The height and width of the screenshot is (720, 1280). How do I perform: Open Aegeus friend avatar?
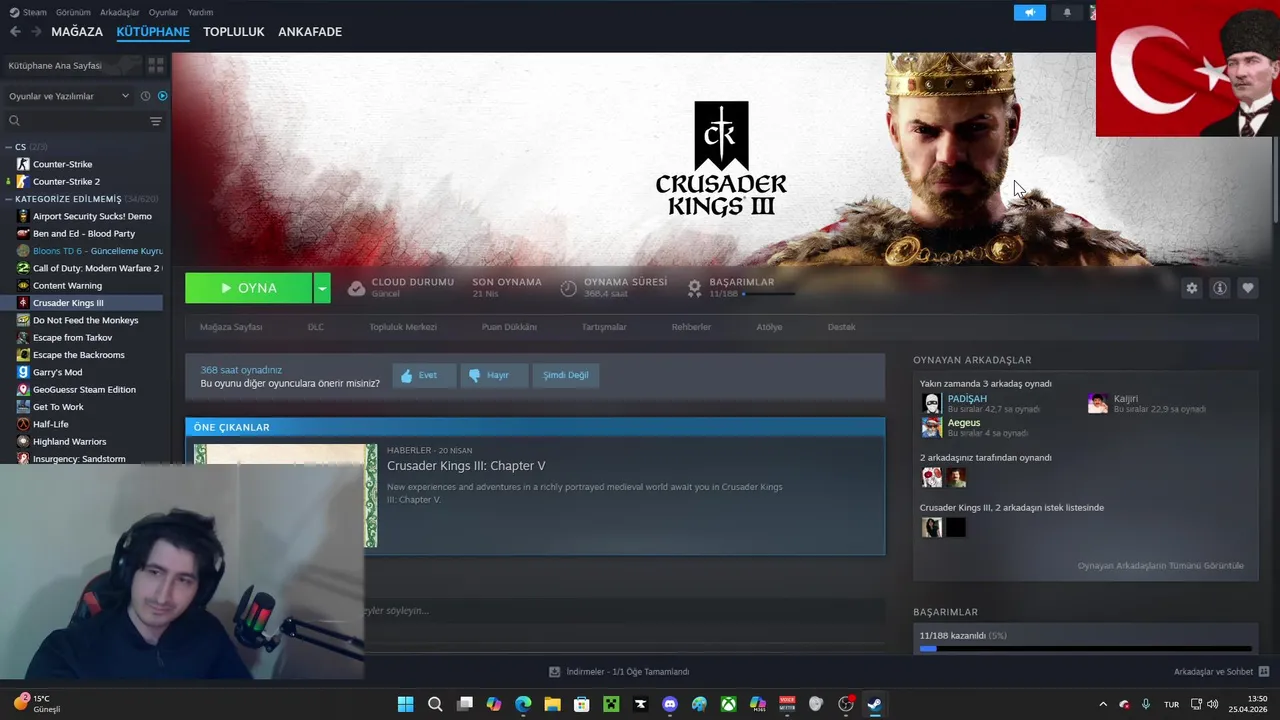[x=932, y=427]
